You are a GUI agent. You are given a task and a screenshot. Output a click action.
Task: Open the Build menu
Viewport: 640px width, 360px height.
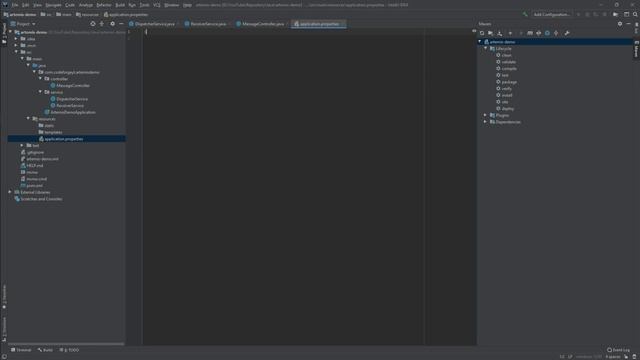coord(120,5)
